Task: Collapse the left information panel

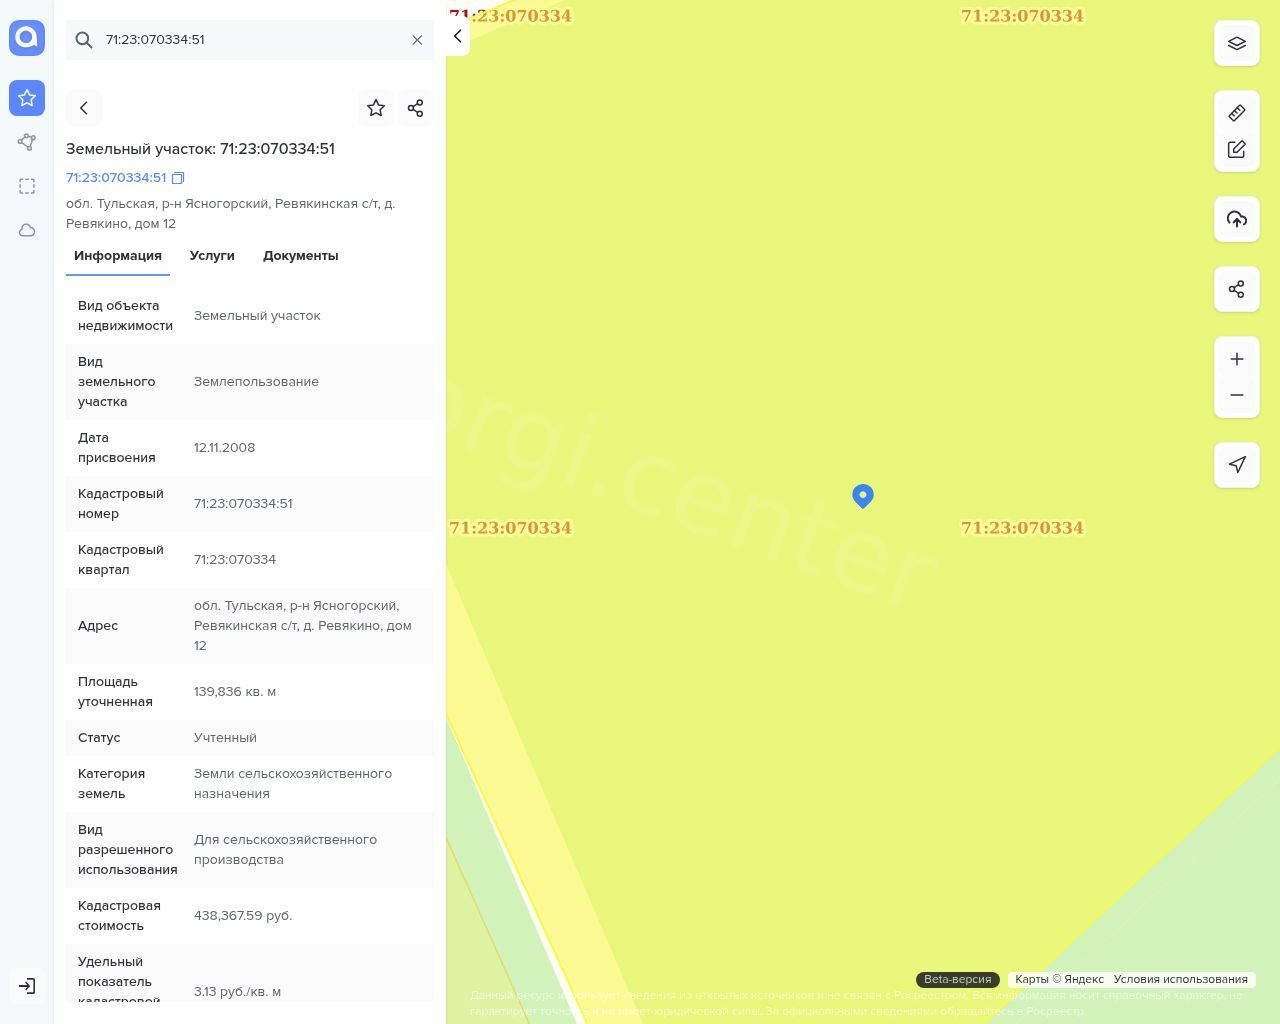Action: 457,36
